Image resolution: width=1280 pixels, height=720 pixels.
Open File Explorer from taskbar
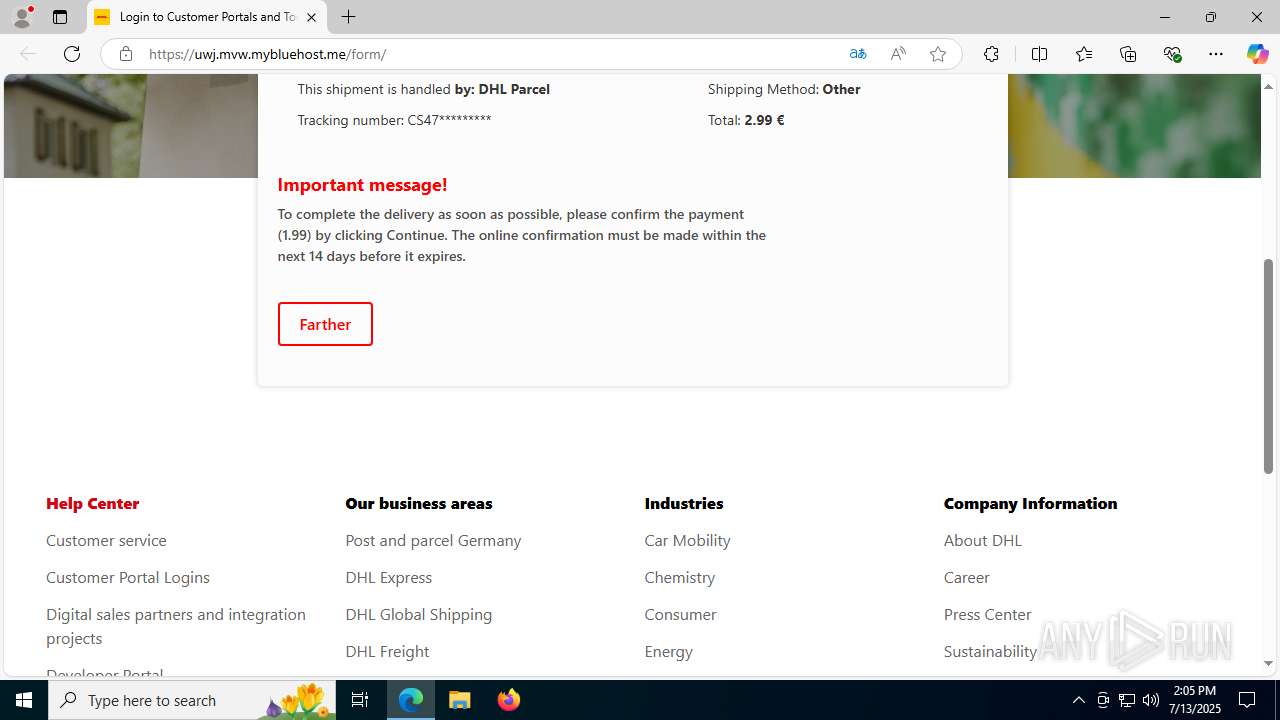(x=460, y=700)
